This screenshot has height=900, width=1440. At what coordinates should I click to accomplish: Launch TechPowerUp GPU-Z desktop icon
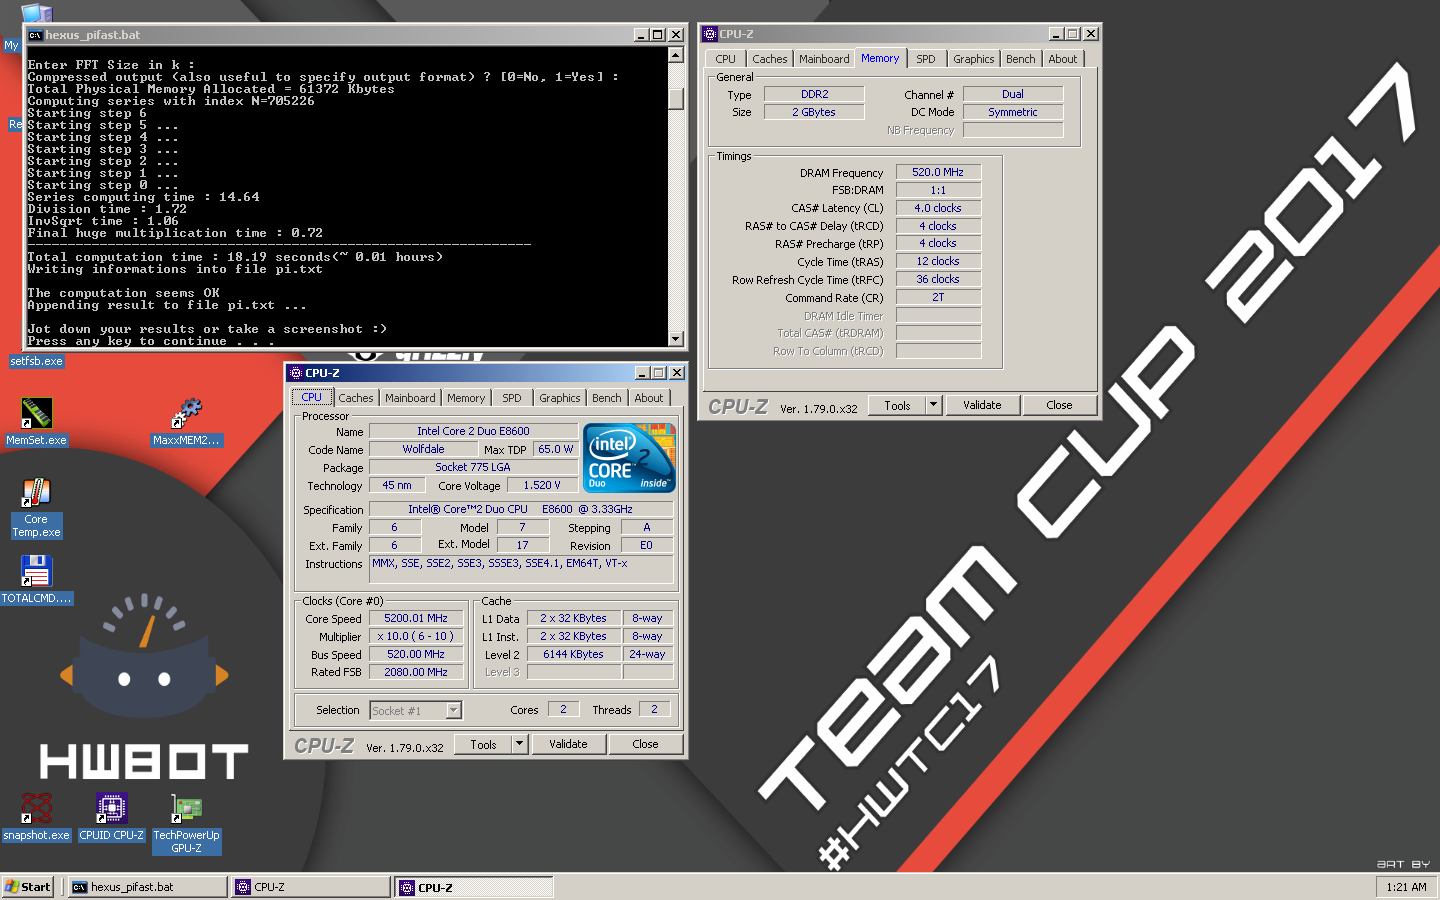186,808
